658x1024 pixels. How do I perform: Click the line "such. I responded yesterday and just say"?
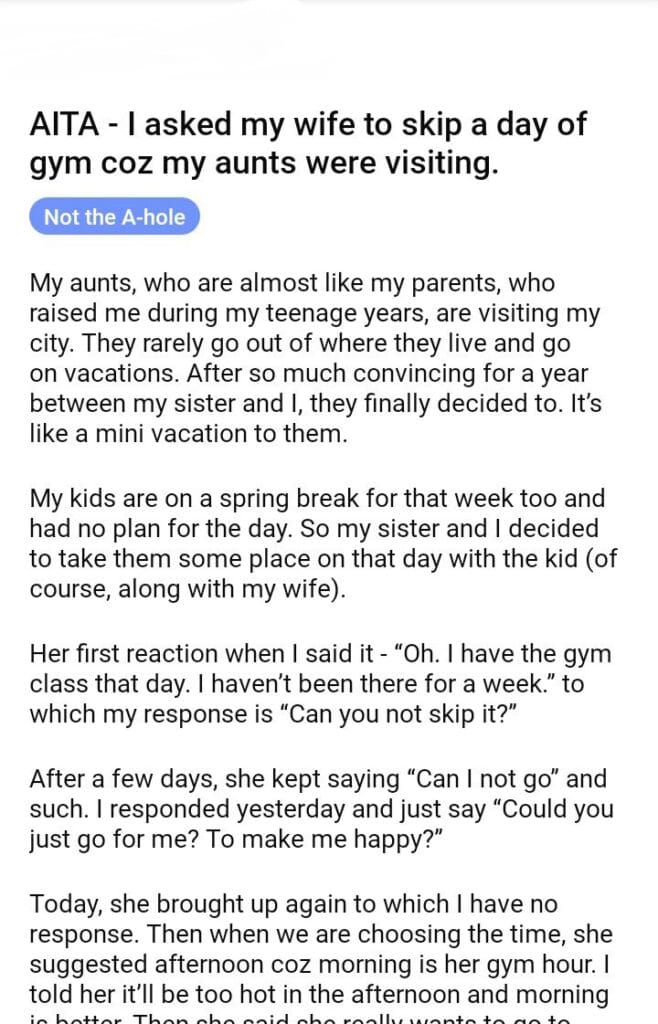click(x=320, y=808)
